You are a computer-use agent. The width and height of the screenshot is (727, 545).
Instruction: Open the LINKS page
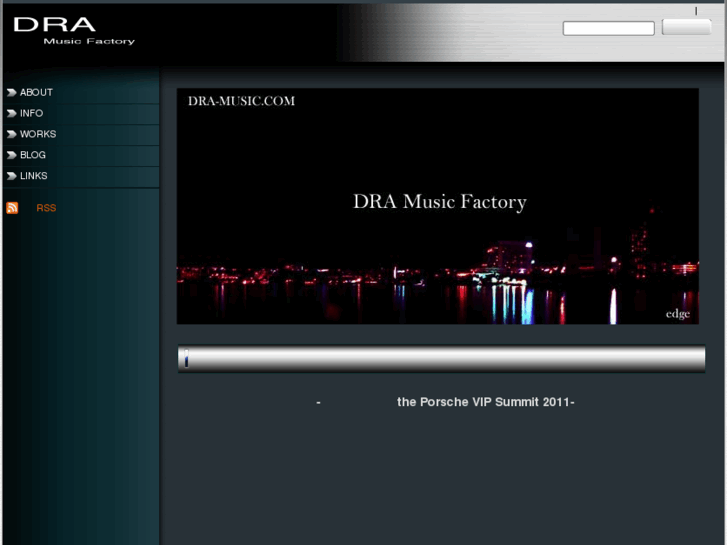[33, 176]
